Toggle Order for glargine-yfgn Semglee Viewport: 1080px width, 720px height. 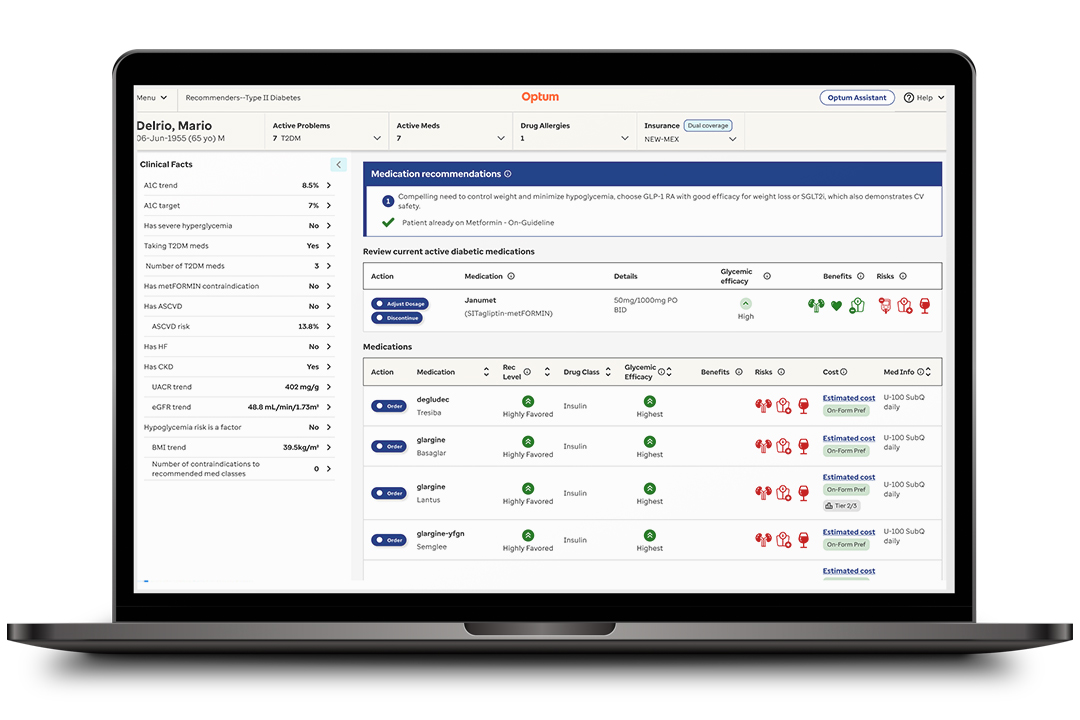[388, 540]
